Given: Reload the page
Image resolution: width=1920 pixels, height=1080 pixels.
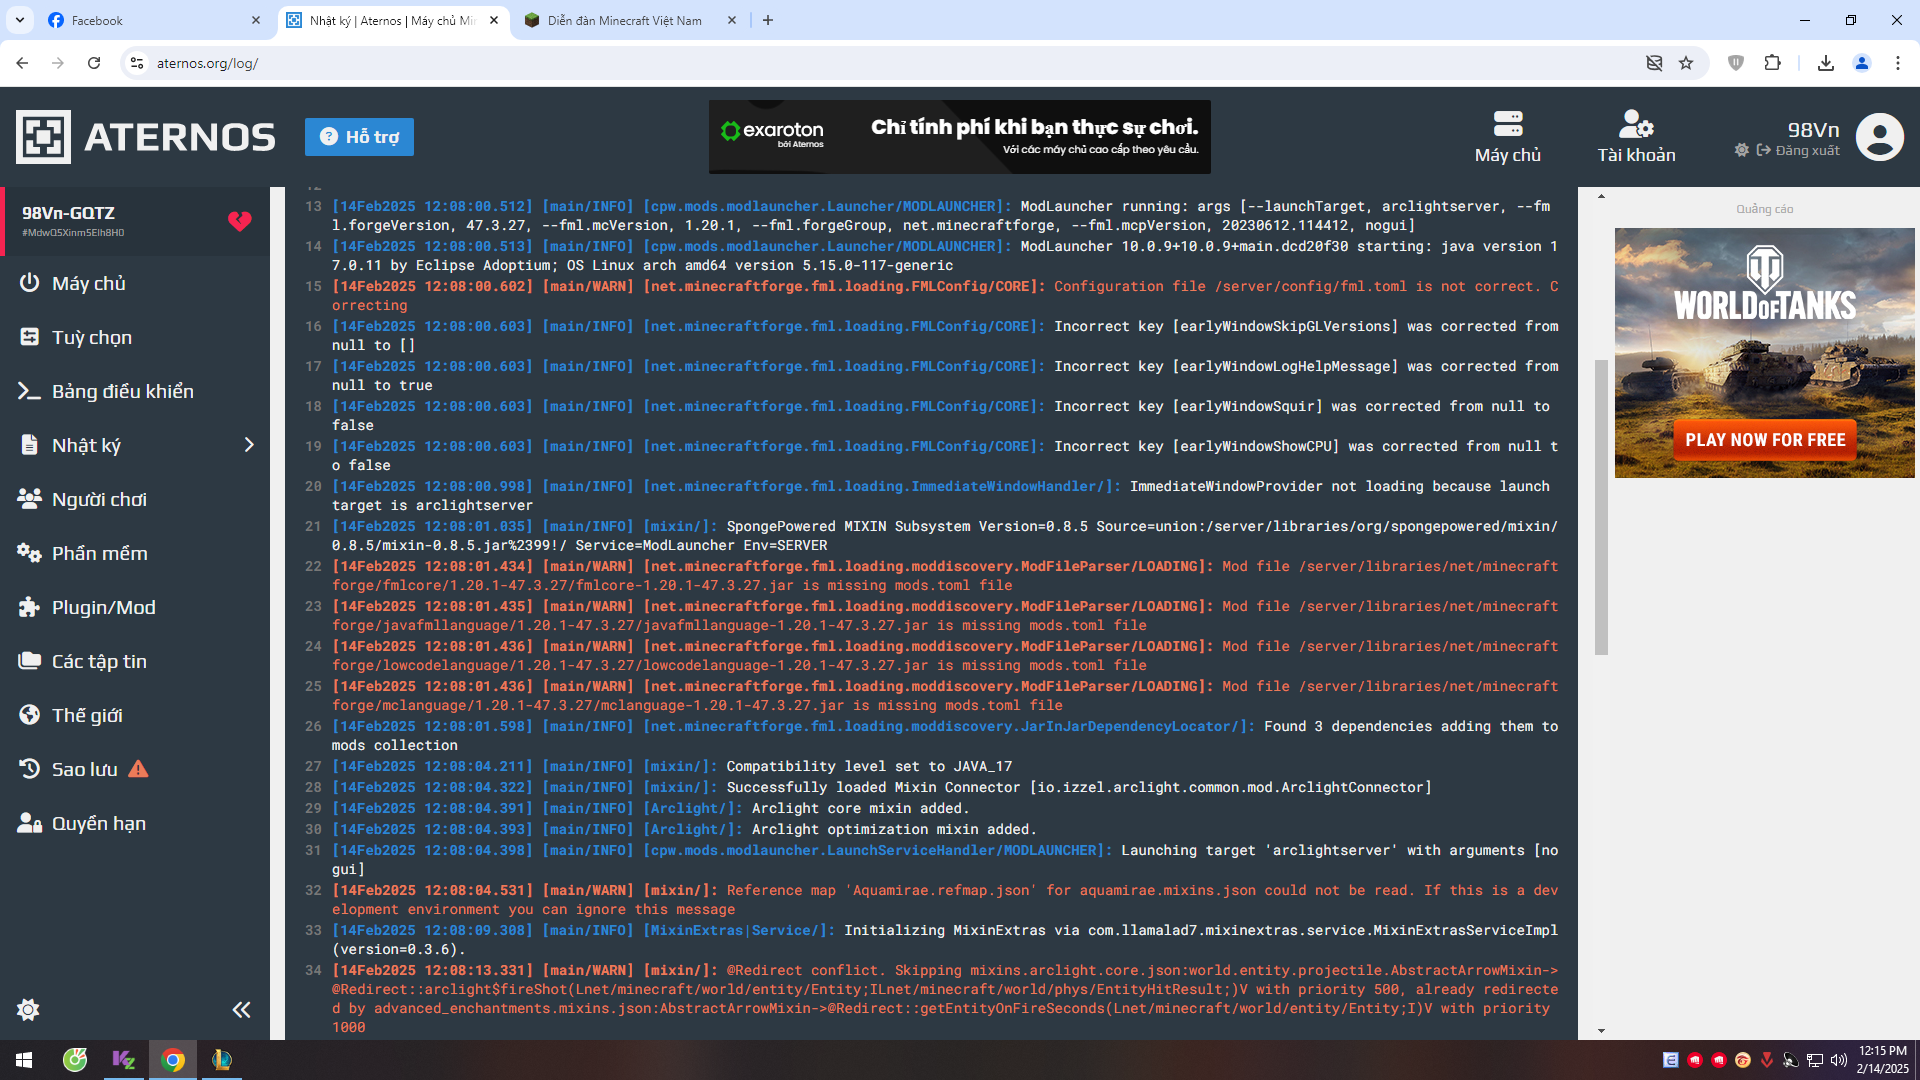Looking at the screenshot, I should pos(94,63).
